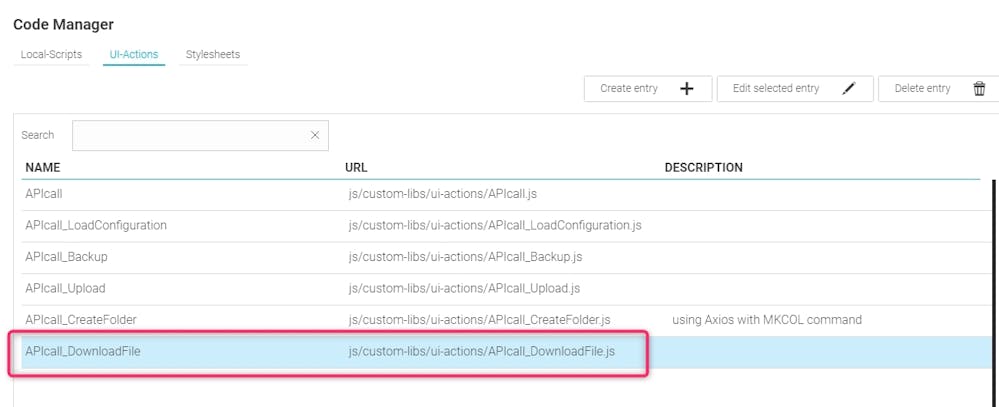Screen dimensions: 999x407
Task: Click the pencil icon on Edit selected entry
Action: pyautogui.click(x=849, y=89)
